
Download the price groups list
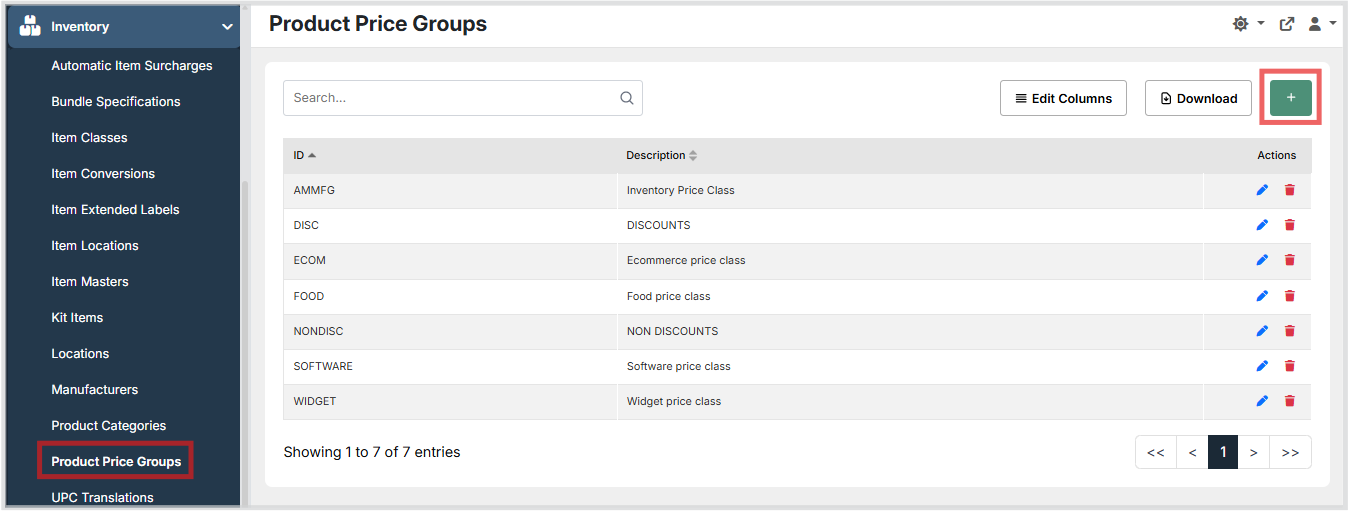click(x=1198, y=98)
